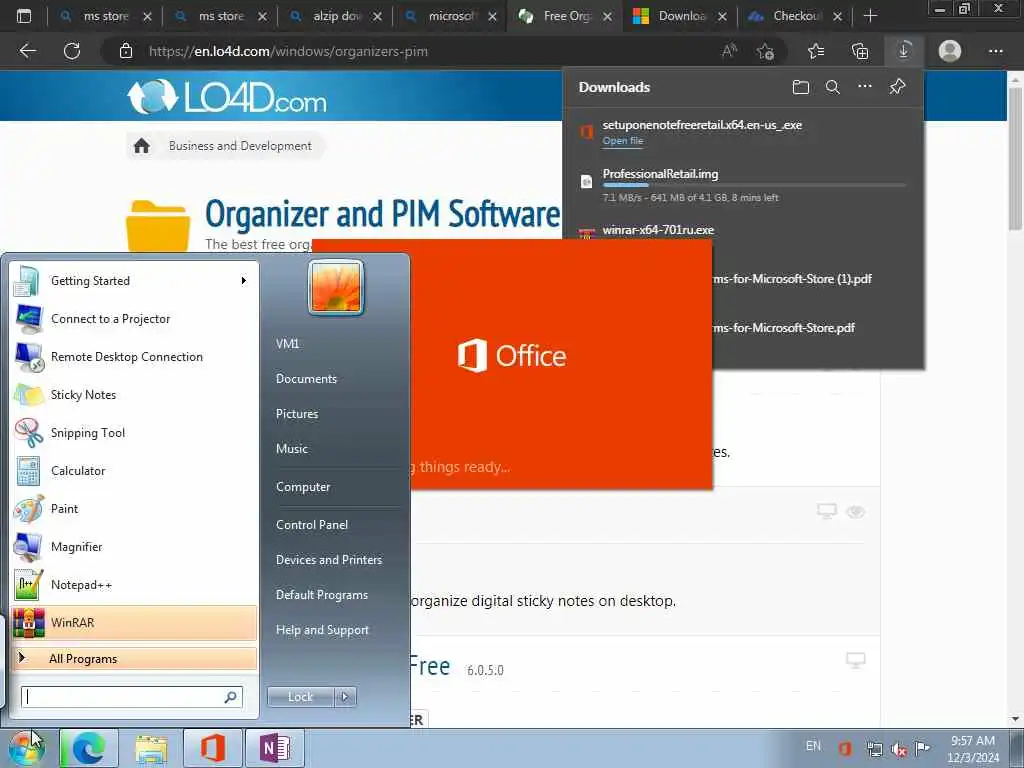The width and height of the screenshot is (1024, 768).
Task: Click the site info lock icon
Action: [126, 51]
